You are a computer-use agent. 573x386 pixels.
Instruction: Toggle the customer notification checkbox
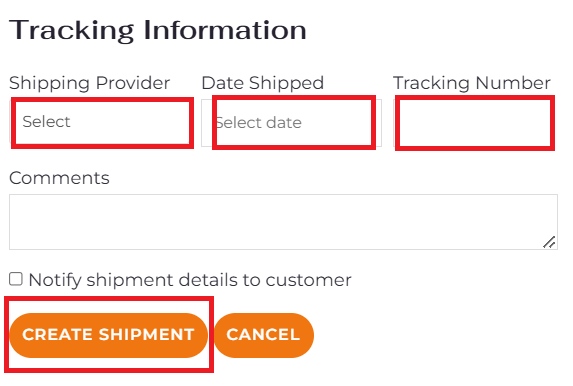(16, 279)
